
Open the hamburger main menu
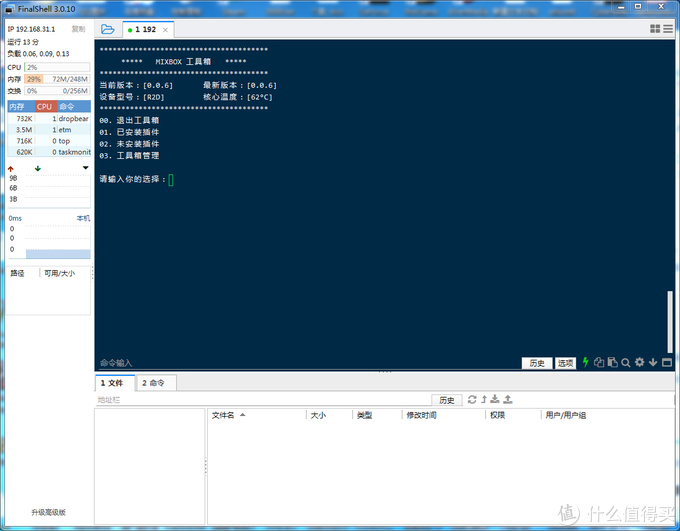tap(668, 29)
